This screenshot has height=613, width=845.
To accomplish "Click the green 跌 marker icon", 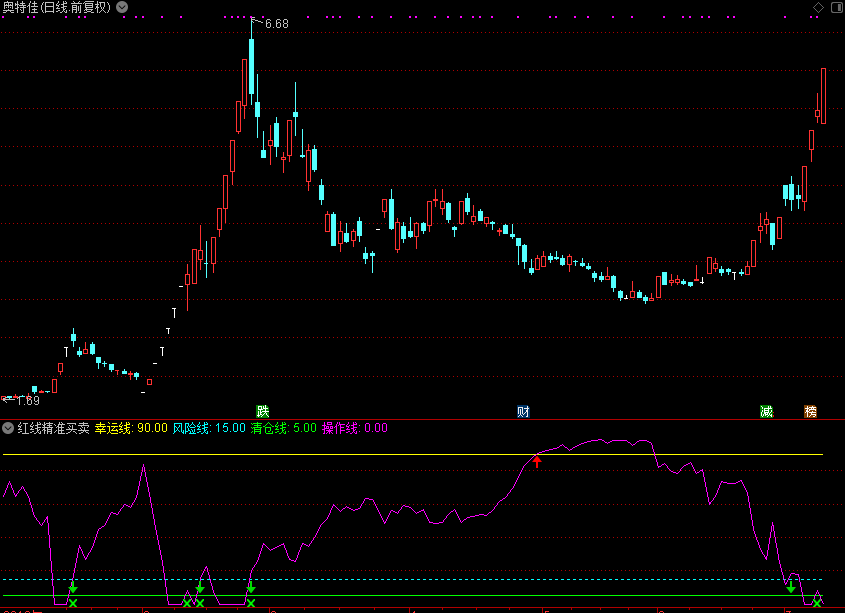I will coord(263,411).
